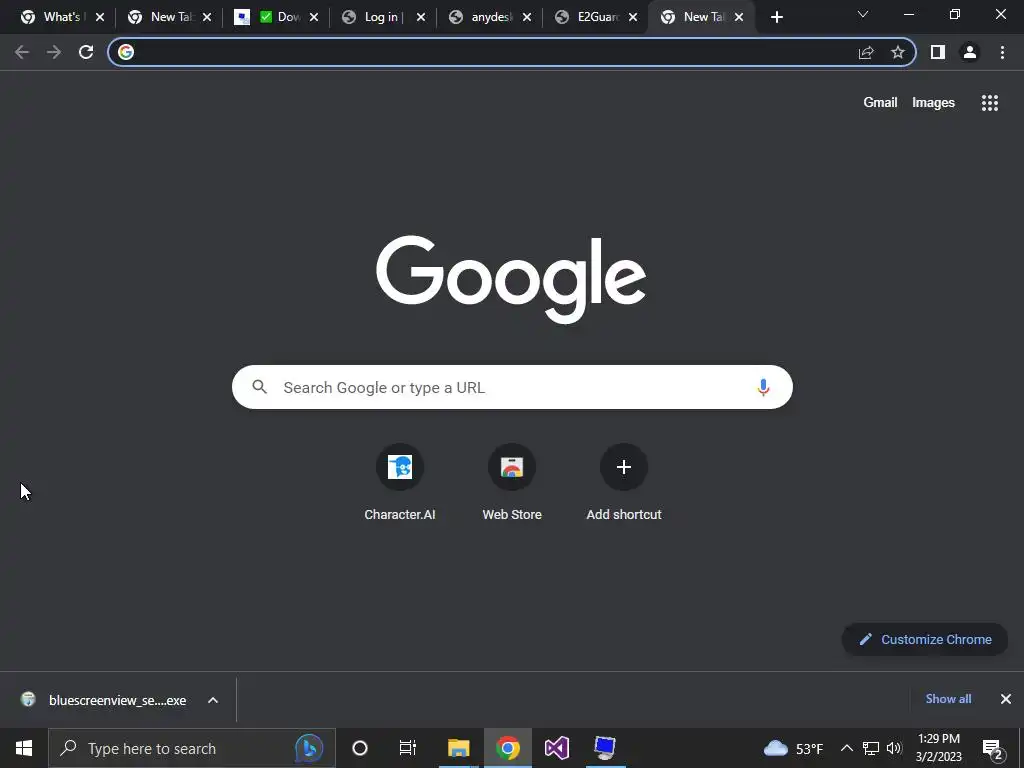Go back to previous page
The width and height of the screenshot is (1024, 768).
[22, 52]
